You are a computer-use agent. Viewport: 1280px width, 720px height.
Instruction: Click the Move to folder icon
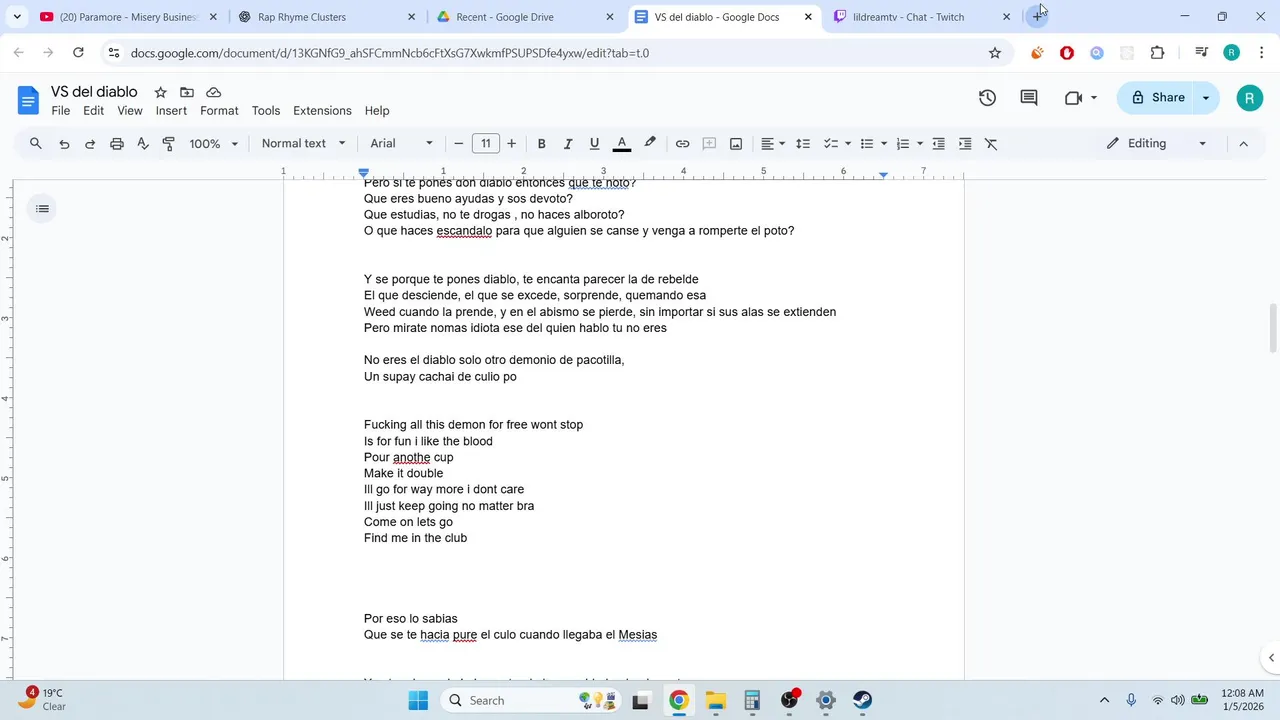pyautogui.click(x=187, y=92)
